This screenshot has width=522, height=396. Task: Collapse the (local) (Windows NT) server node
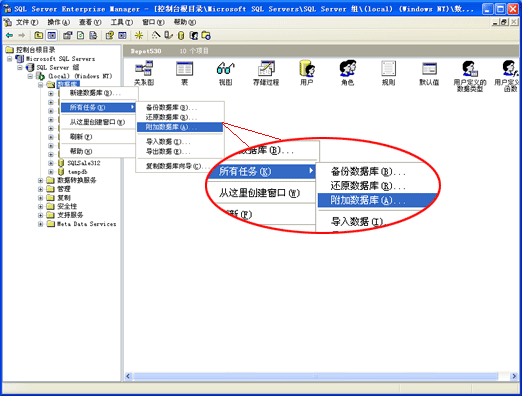click(30, 76)
